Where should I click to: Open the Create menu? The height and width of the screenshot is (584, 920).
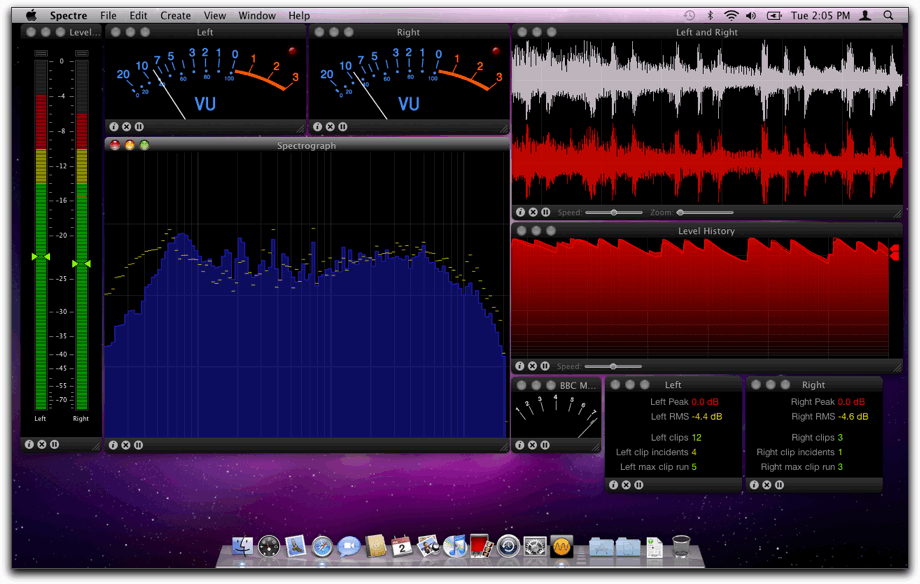[x=175, y=16]
